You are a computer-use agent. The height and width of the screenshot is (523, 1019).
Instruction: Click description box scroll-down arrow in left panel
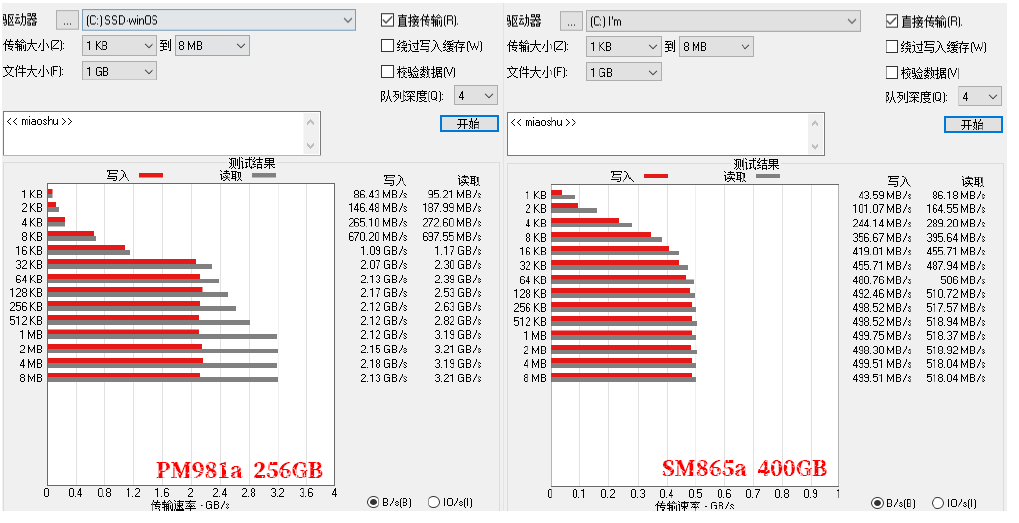[x=311, y=146]
